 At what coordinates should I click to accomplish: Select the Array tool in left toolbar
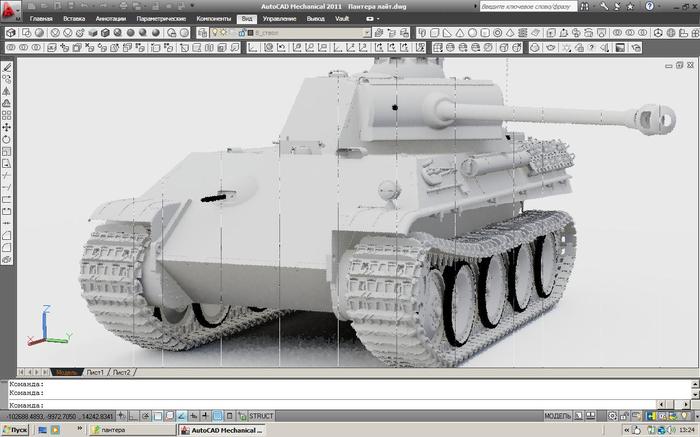[7, 114]
